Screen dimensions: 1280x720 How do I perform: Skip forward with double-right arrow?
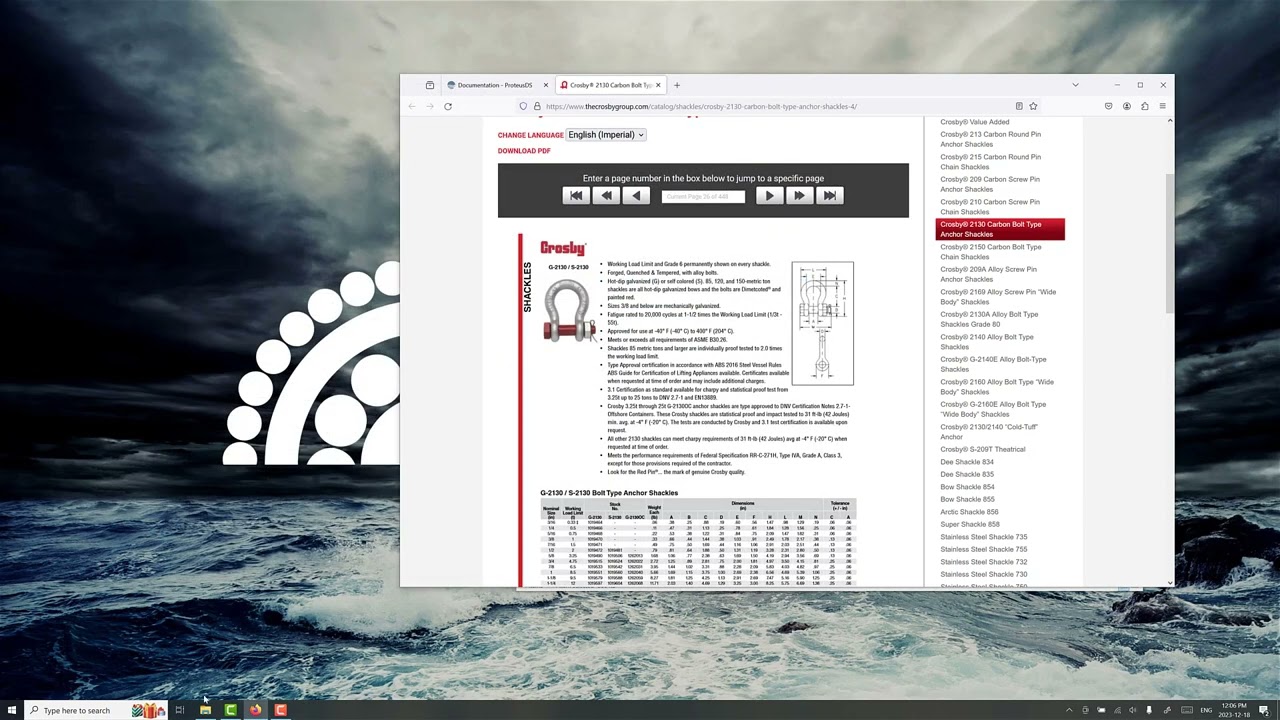point(799,196)
